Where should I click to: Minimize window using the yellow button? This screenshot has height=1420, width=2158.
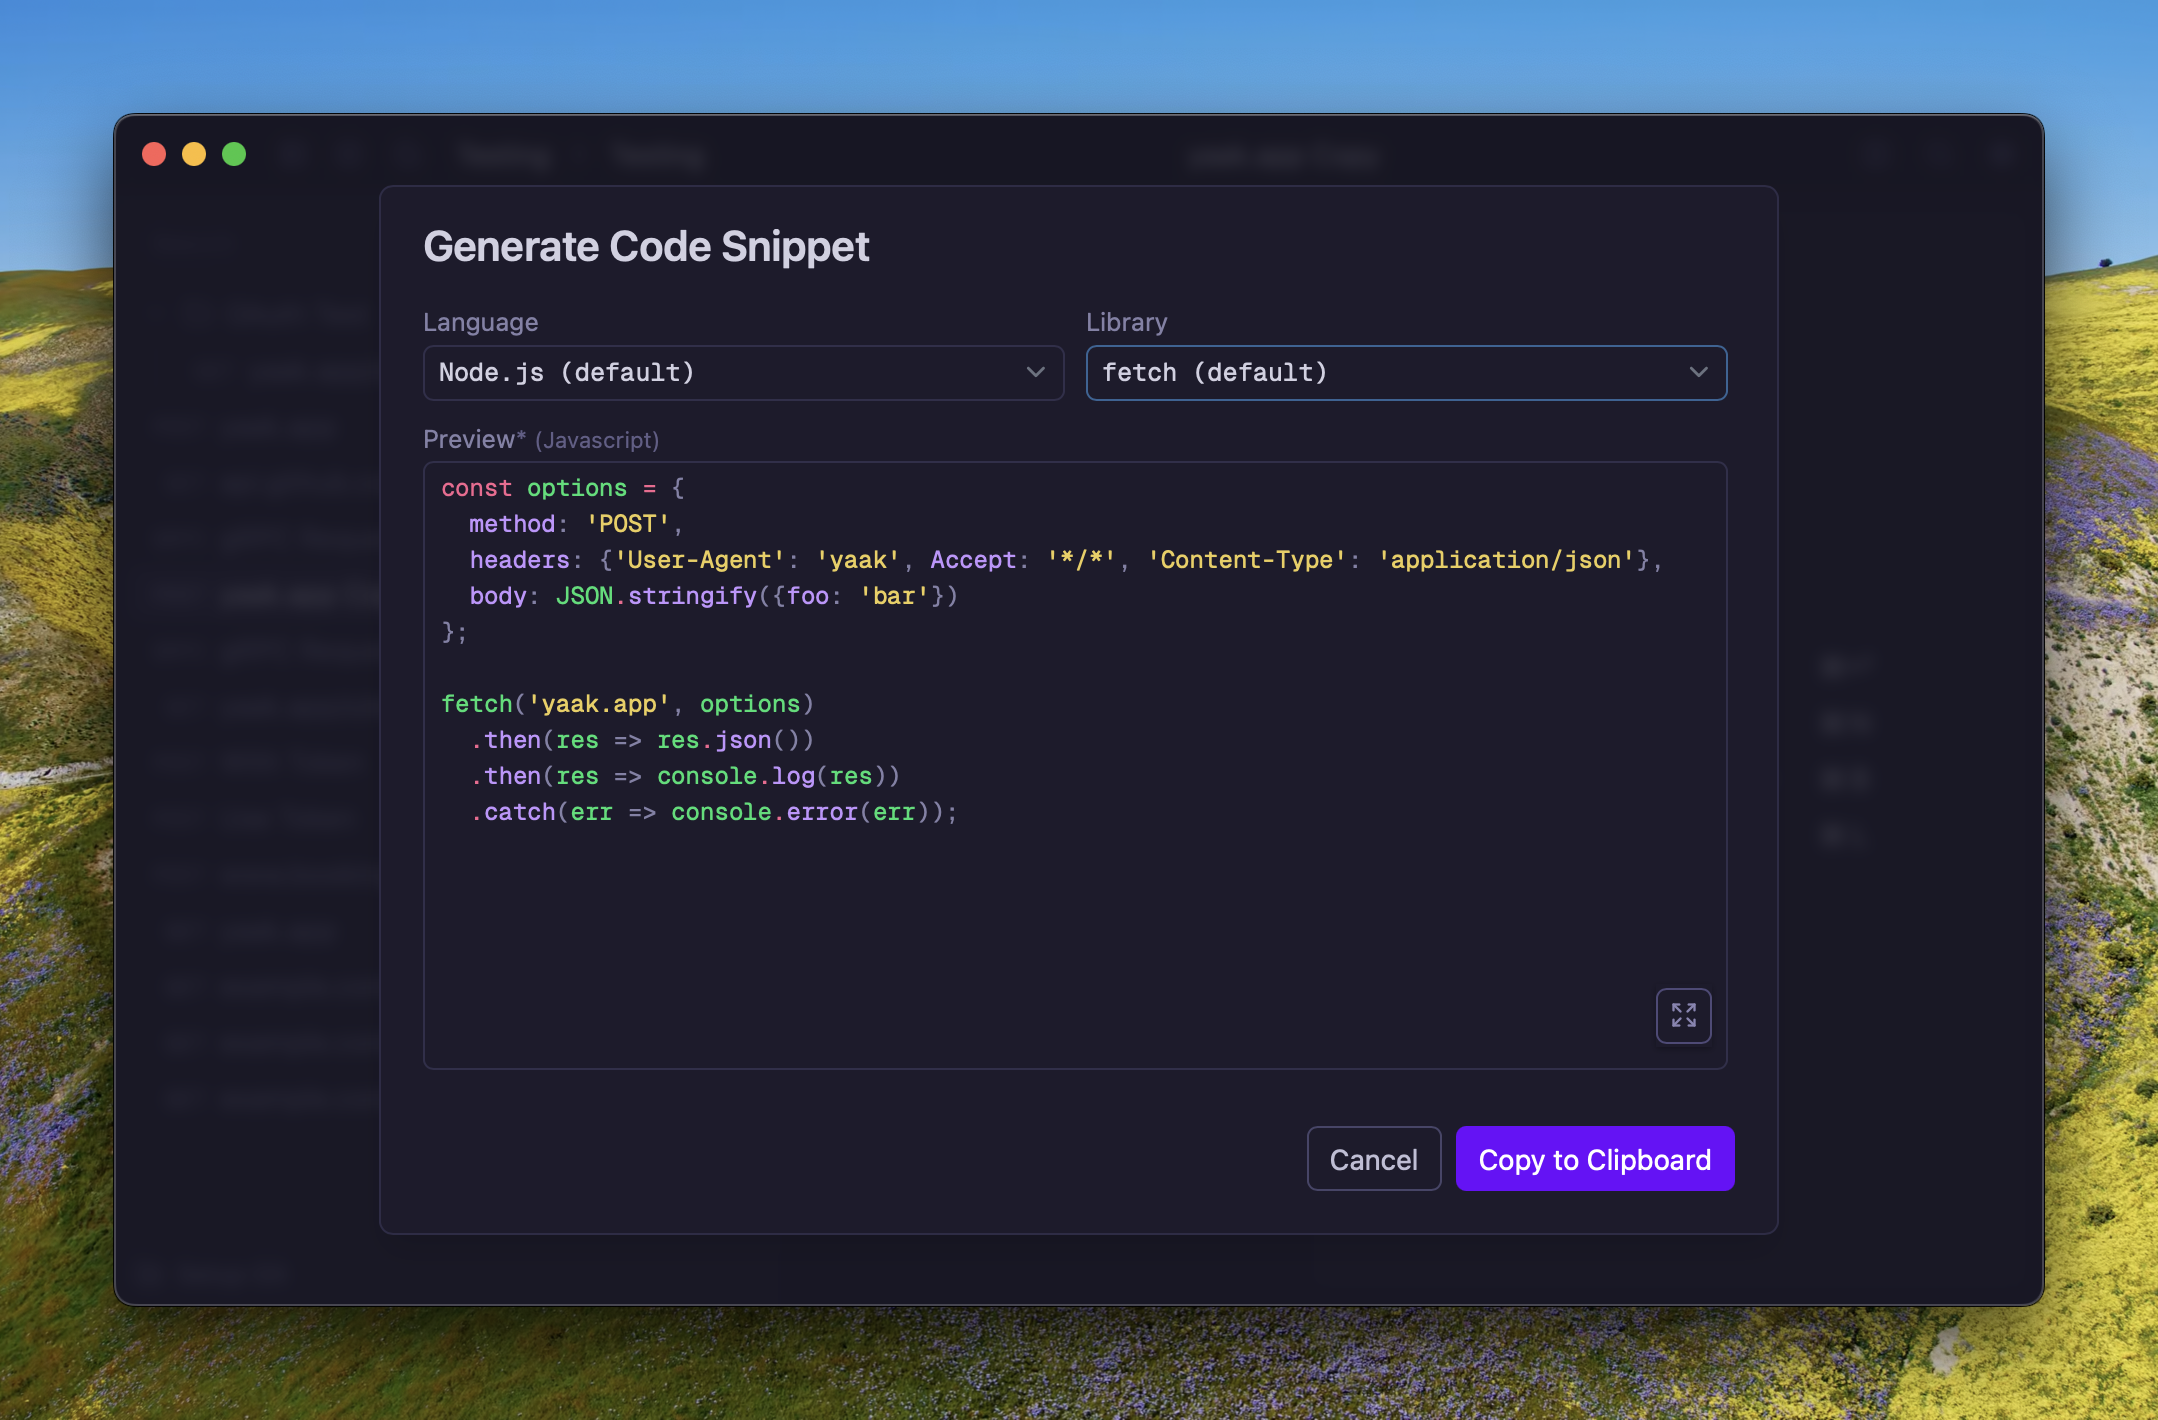(194, 154)
